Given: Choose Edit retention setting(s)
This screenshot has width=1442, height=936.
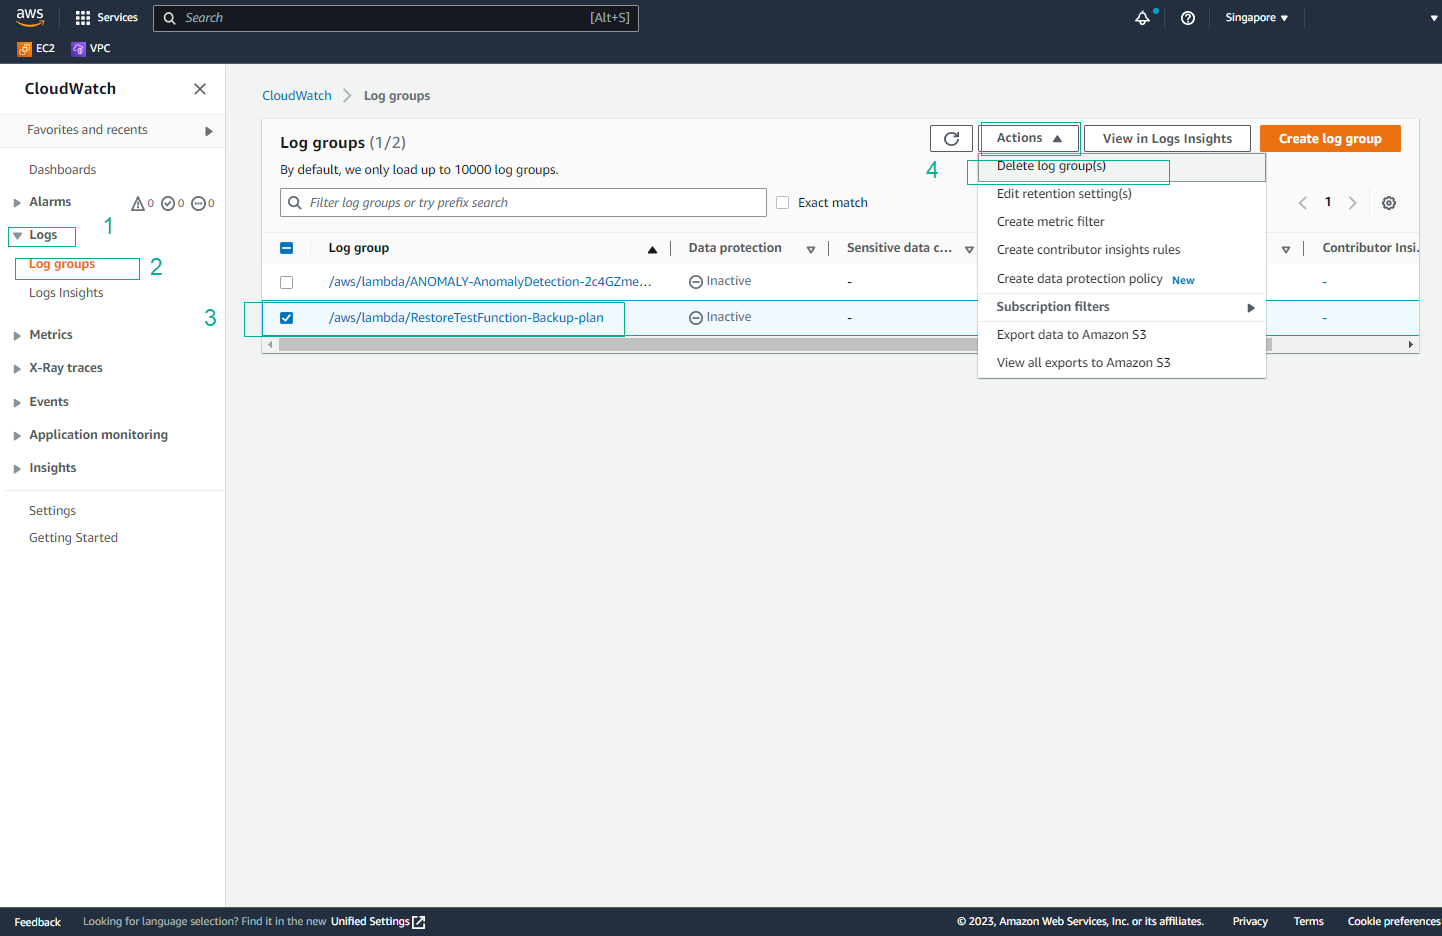Looking at the screenshot, I should (1121, 194).
